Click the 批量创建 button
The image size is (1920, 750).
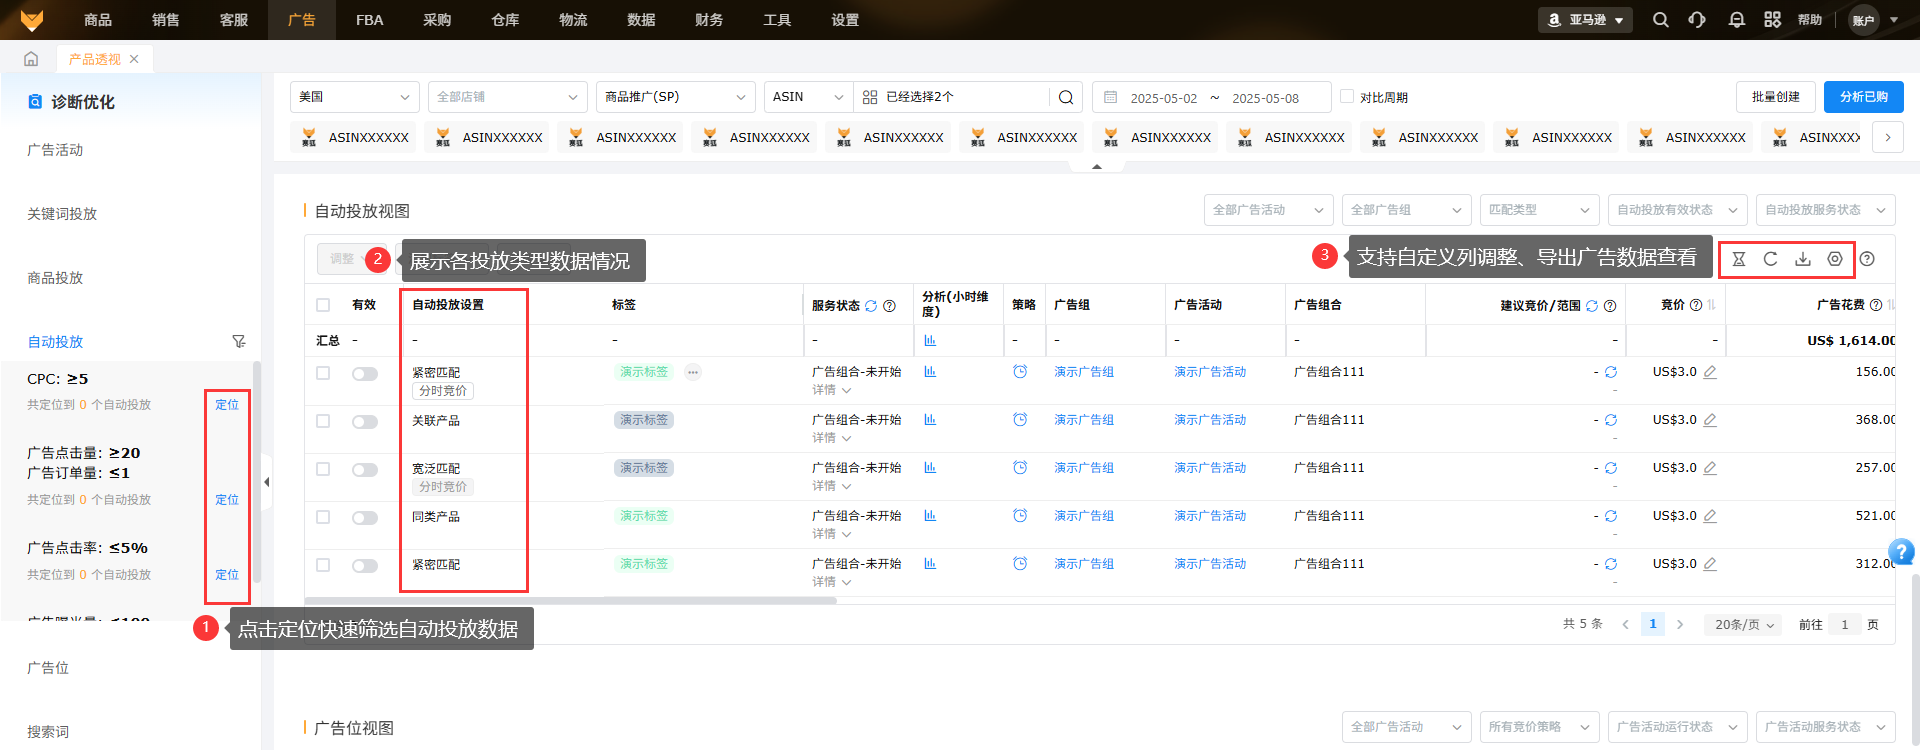(x=1775, y=97)
